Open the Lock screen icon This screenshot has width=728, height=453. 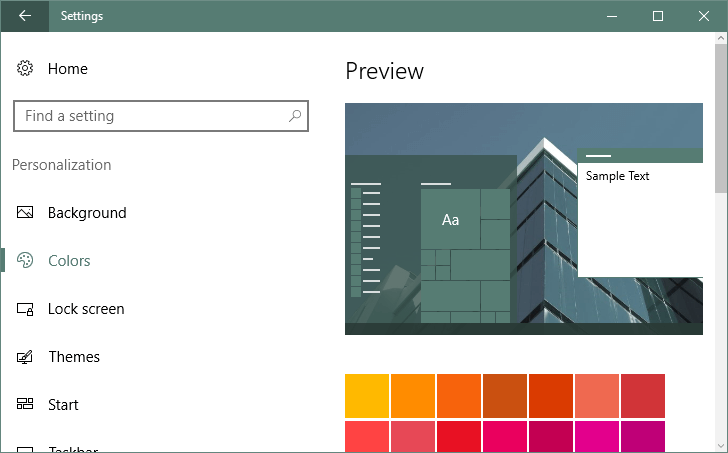tap(25, 309)
